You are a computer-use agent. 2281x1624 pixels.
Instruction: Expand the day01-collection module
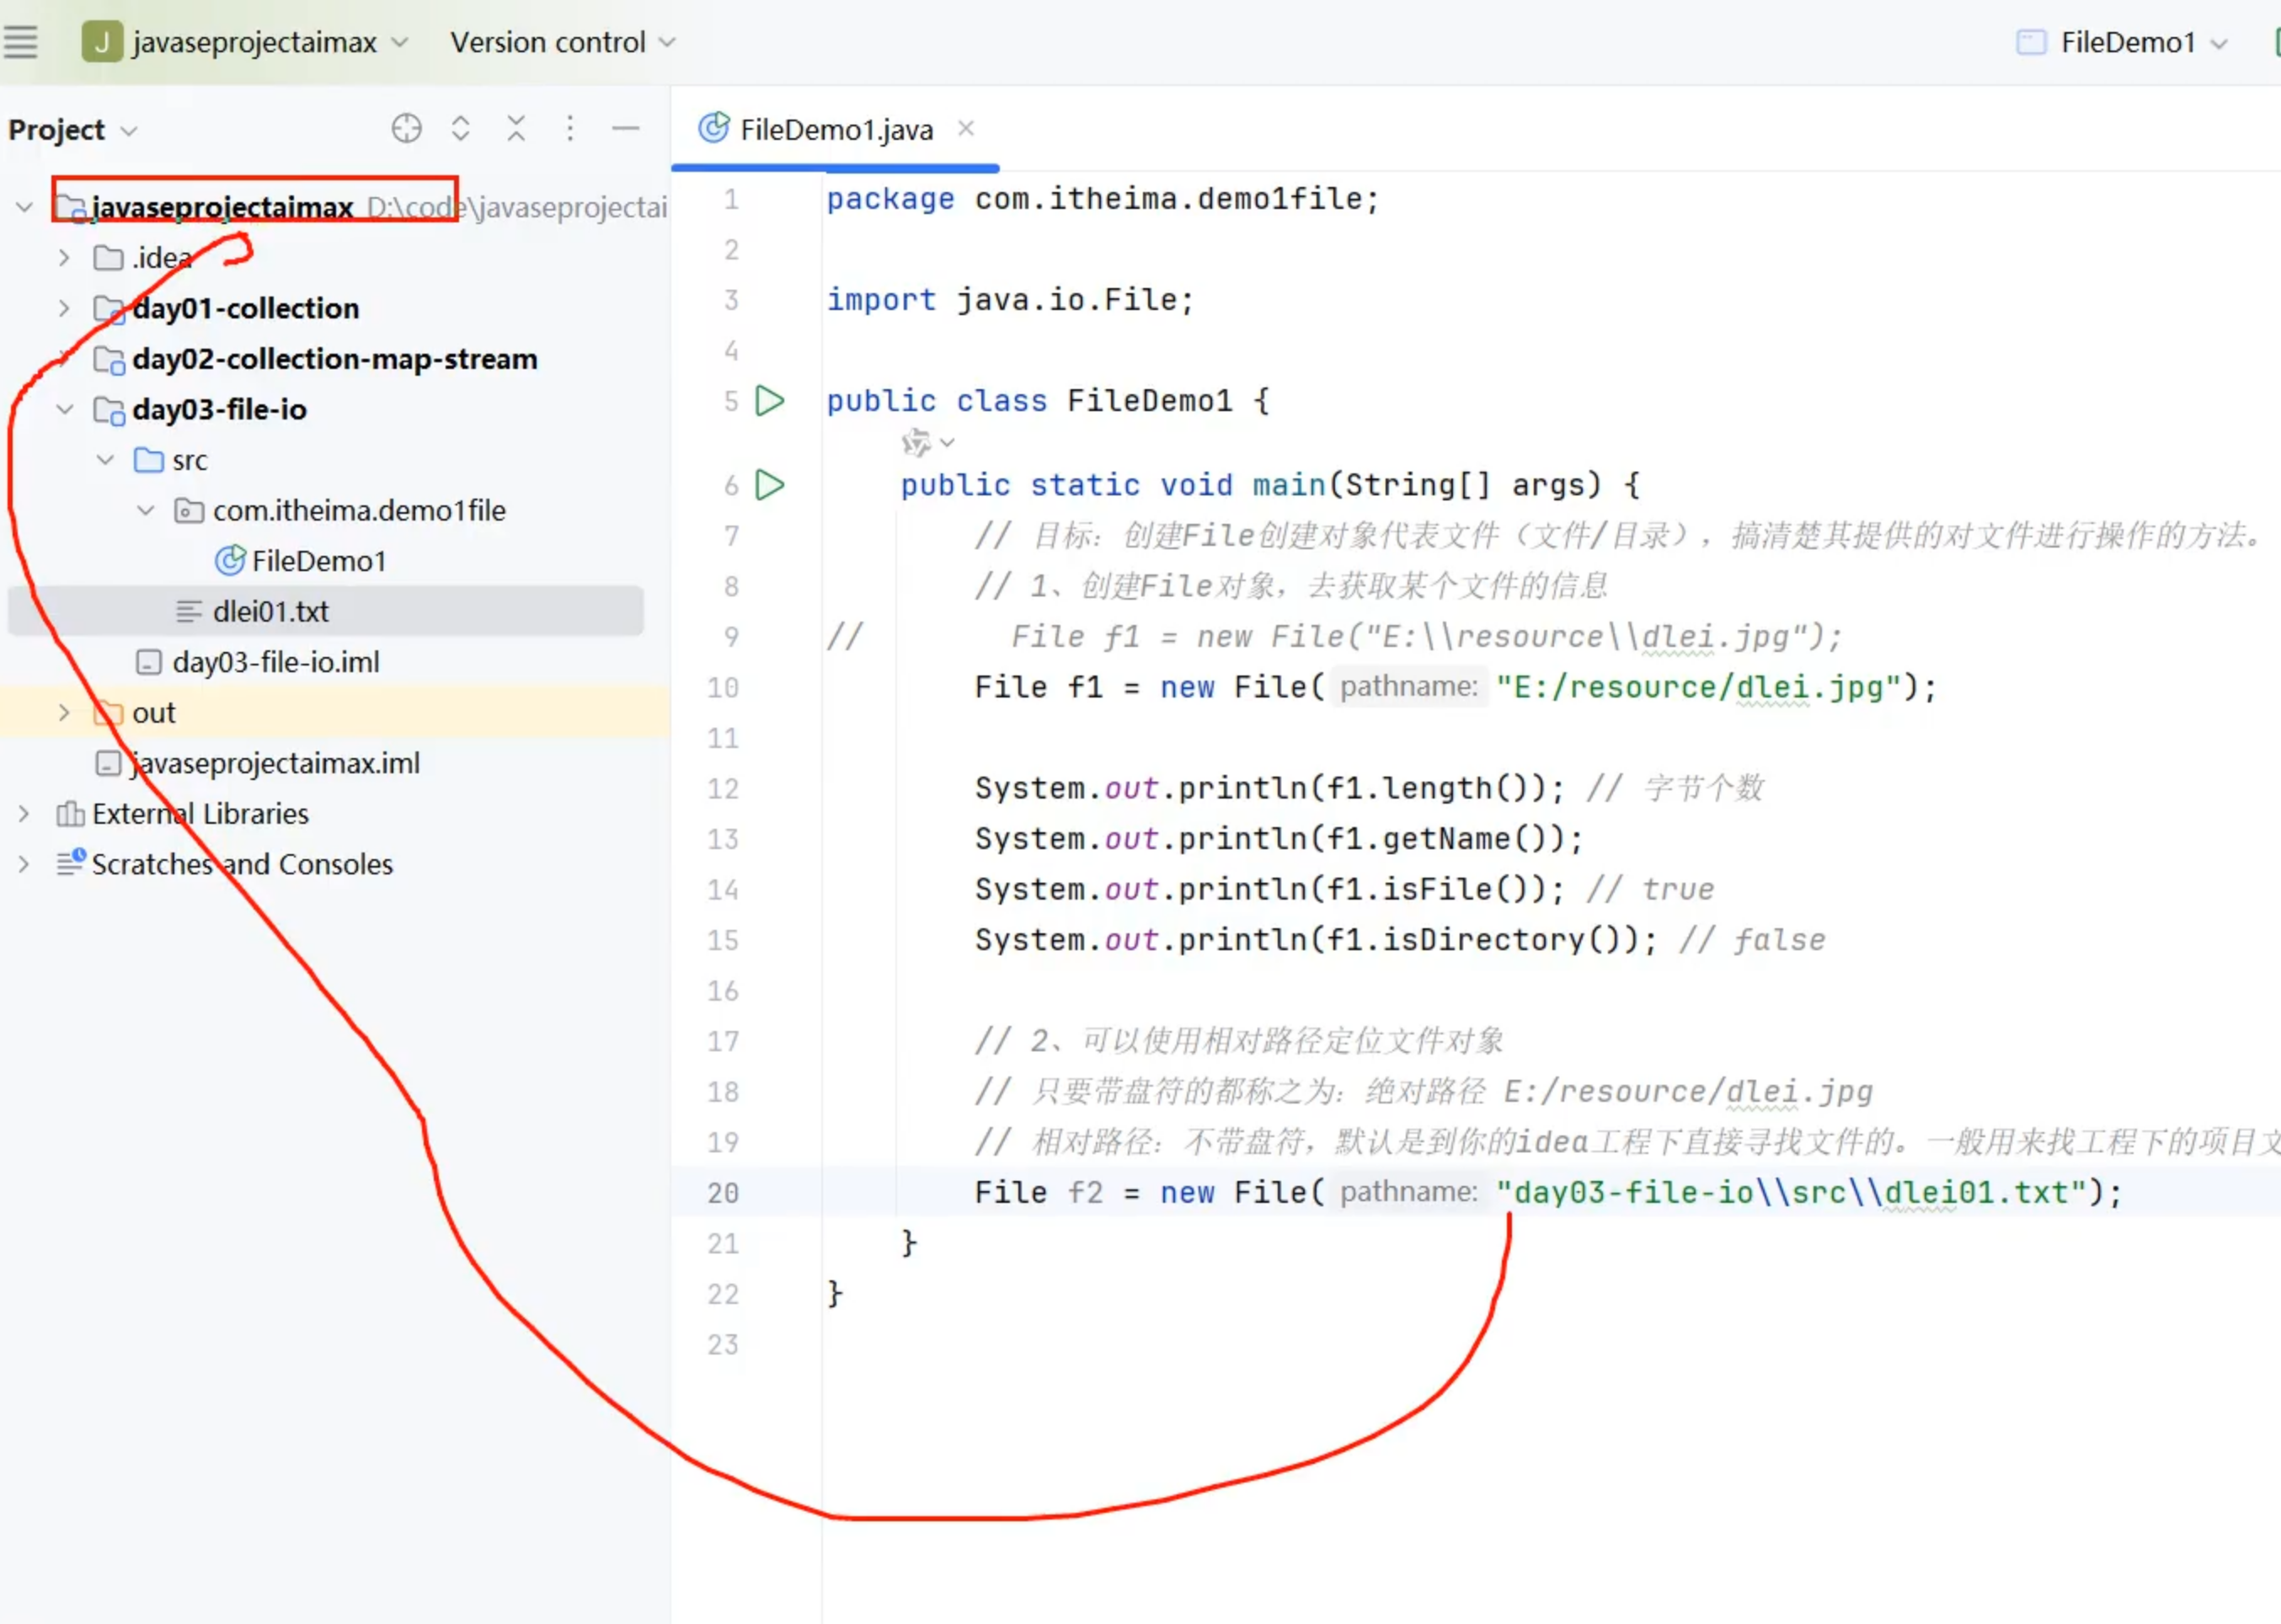(x=64, y=308)
